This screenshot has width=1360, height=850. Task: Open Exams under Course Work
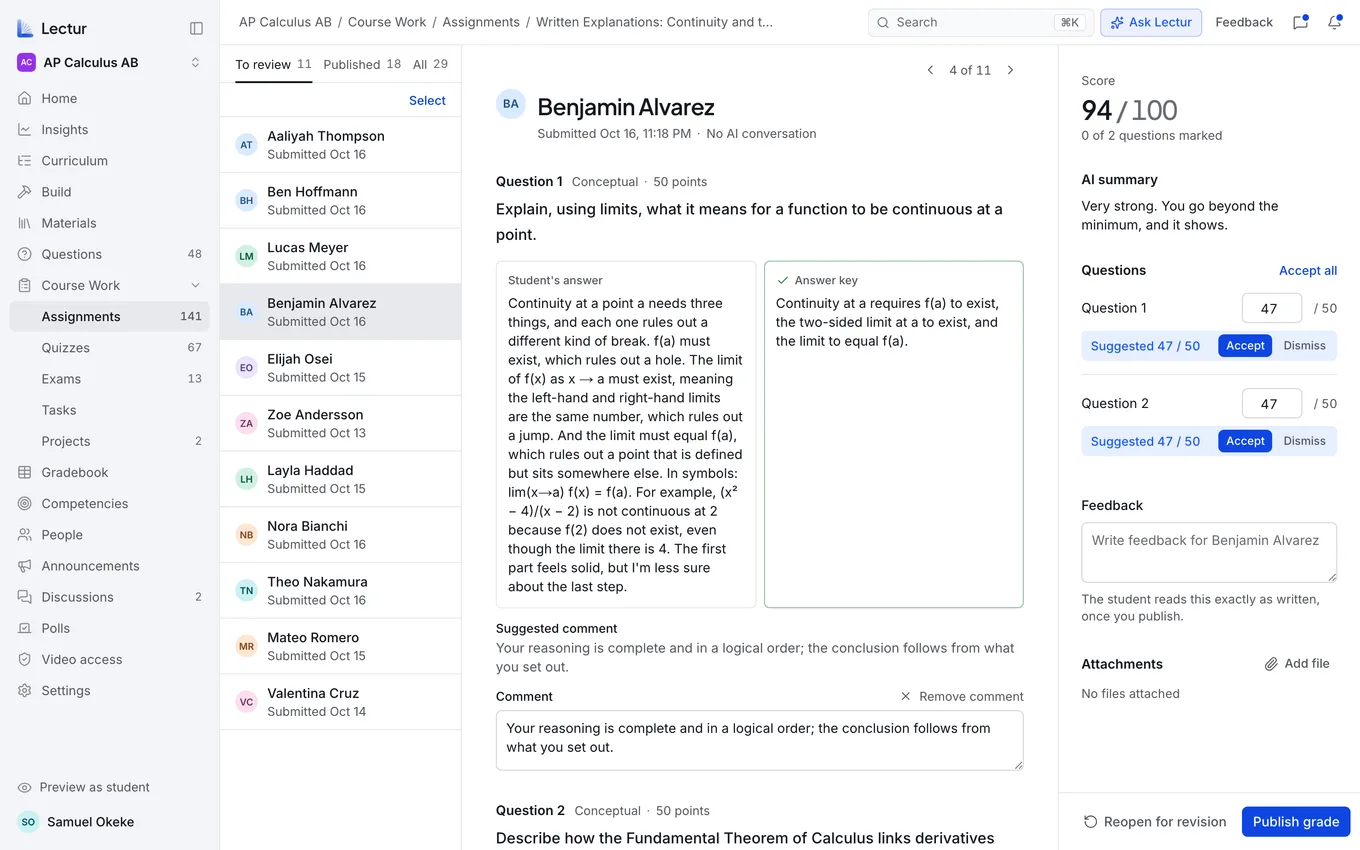(110, 378)
